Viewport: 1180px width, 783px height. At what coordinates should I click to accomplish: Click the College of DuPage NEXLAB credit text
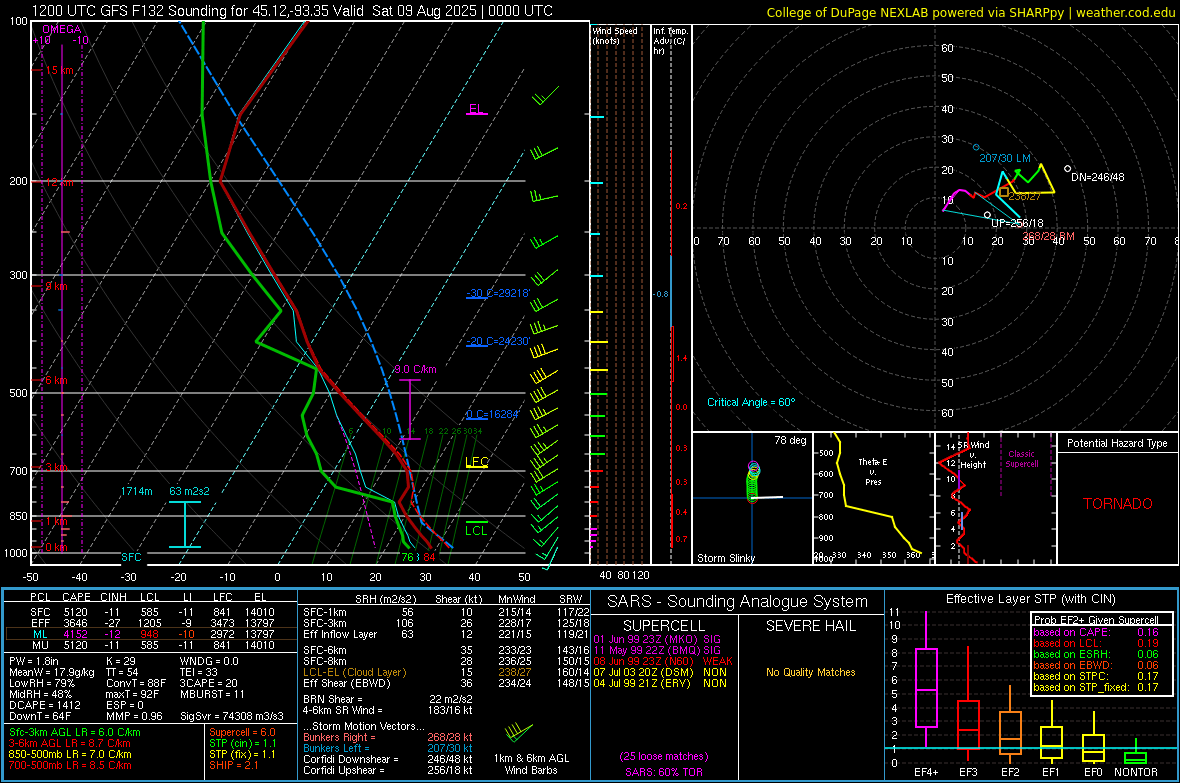(x=971, y=12)
